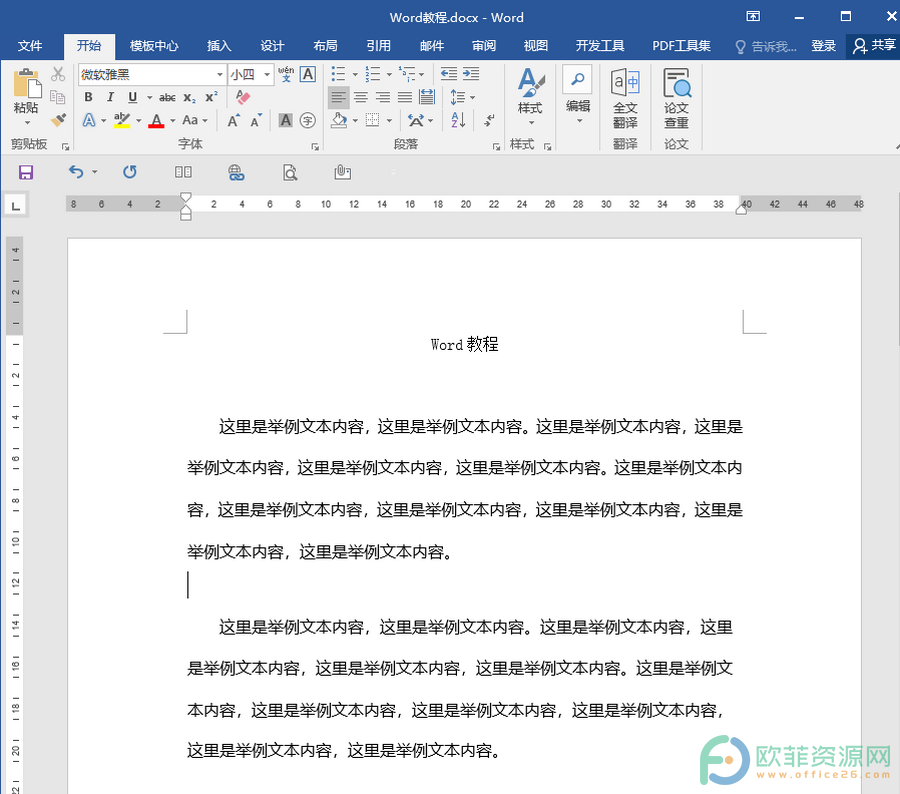Screen dimensions: 900x794
Task: Open the 段落 paragraph dialog launcher
Action: click(496, 146)
